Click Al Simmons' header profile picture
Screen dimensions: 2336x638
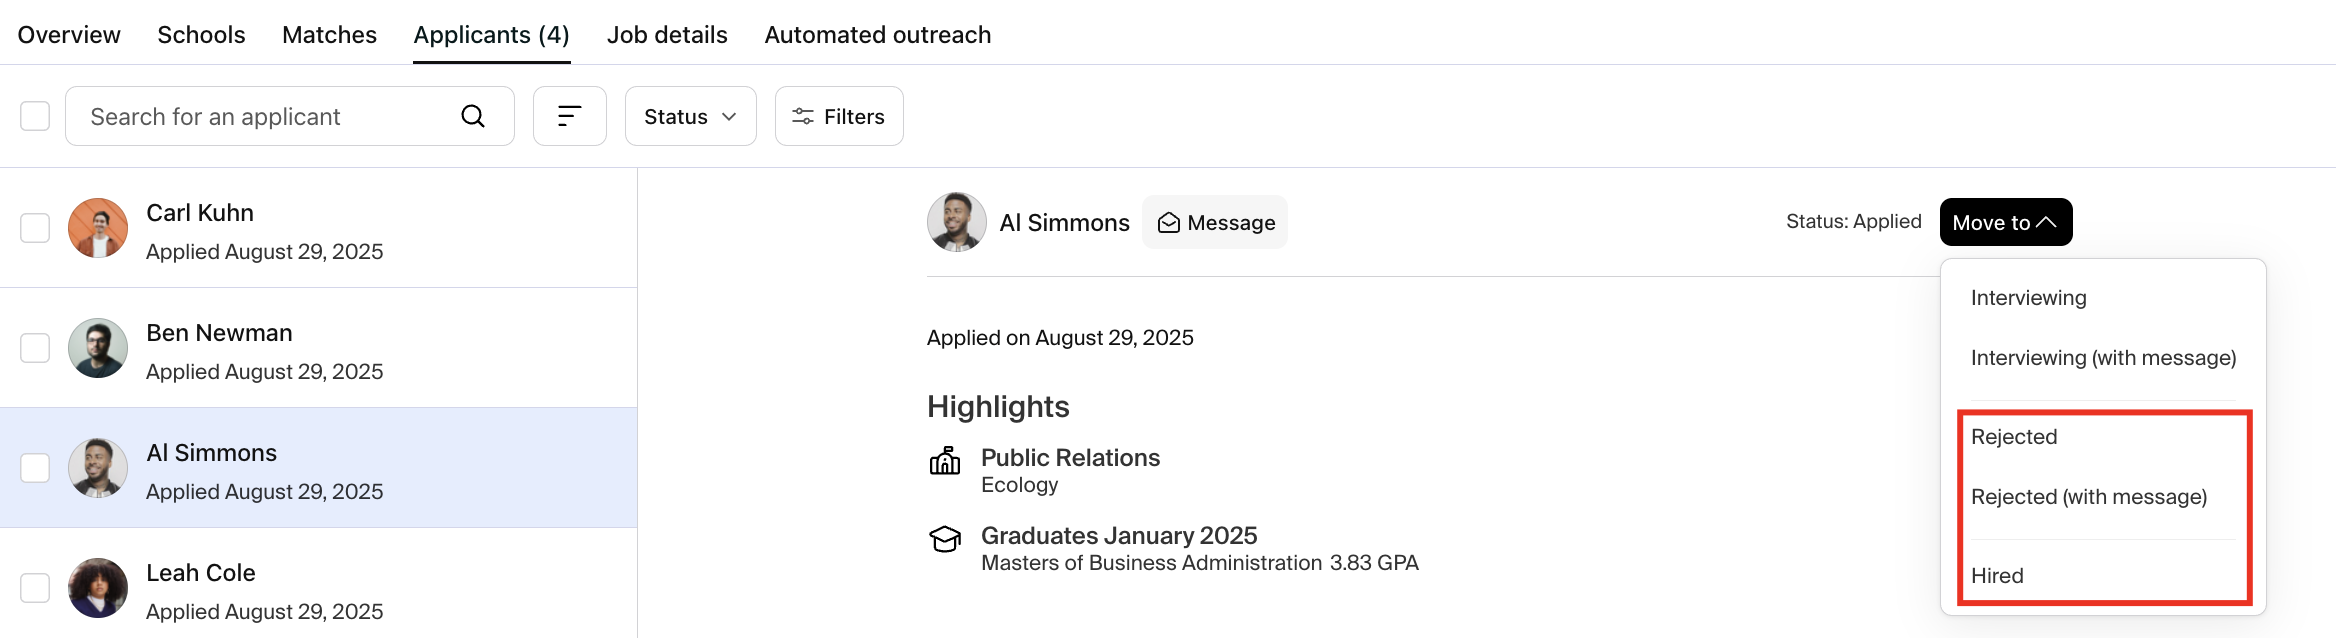(956, 222)
